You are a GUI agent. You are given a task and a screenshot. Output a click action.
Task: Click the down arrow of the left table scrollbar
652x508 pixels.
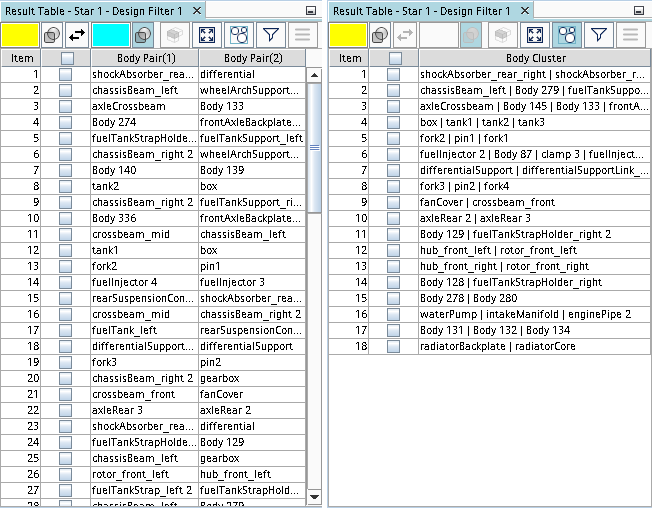[315, 497]
